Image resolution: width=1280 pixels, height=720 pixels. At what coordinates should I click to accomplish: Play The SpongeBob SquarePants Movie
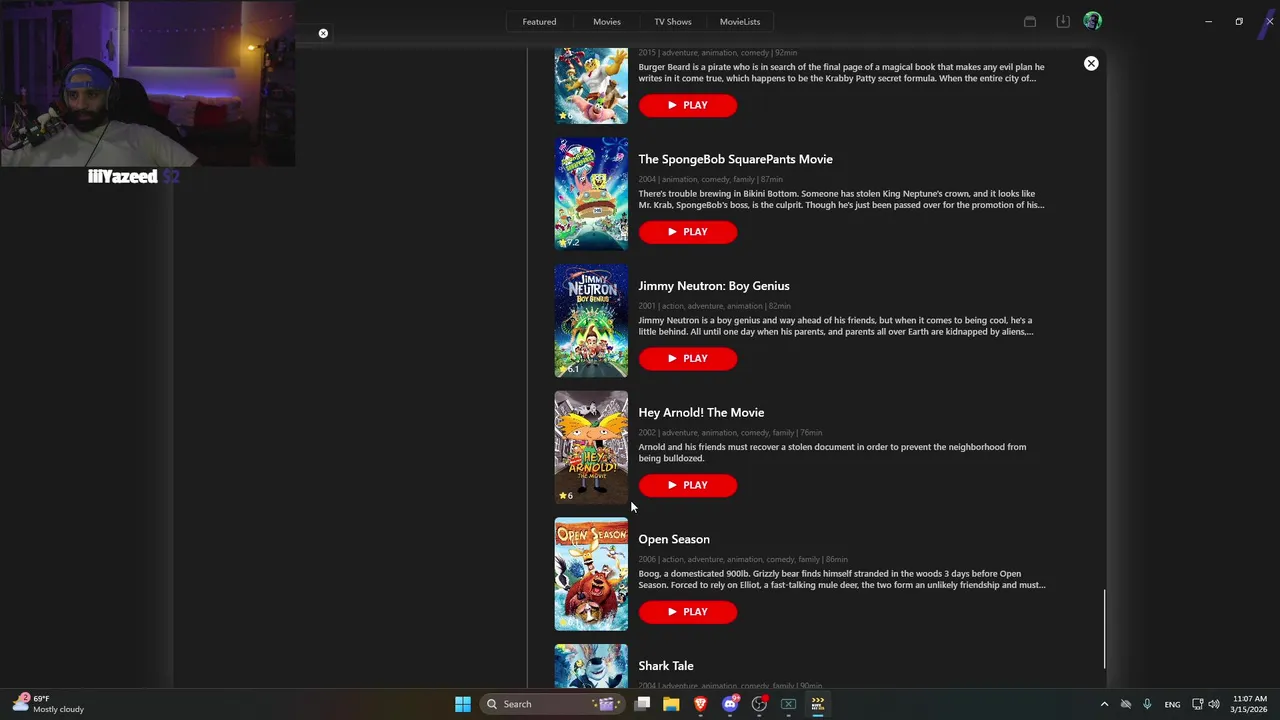tap(688, 232)
